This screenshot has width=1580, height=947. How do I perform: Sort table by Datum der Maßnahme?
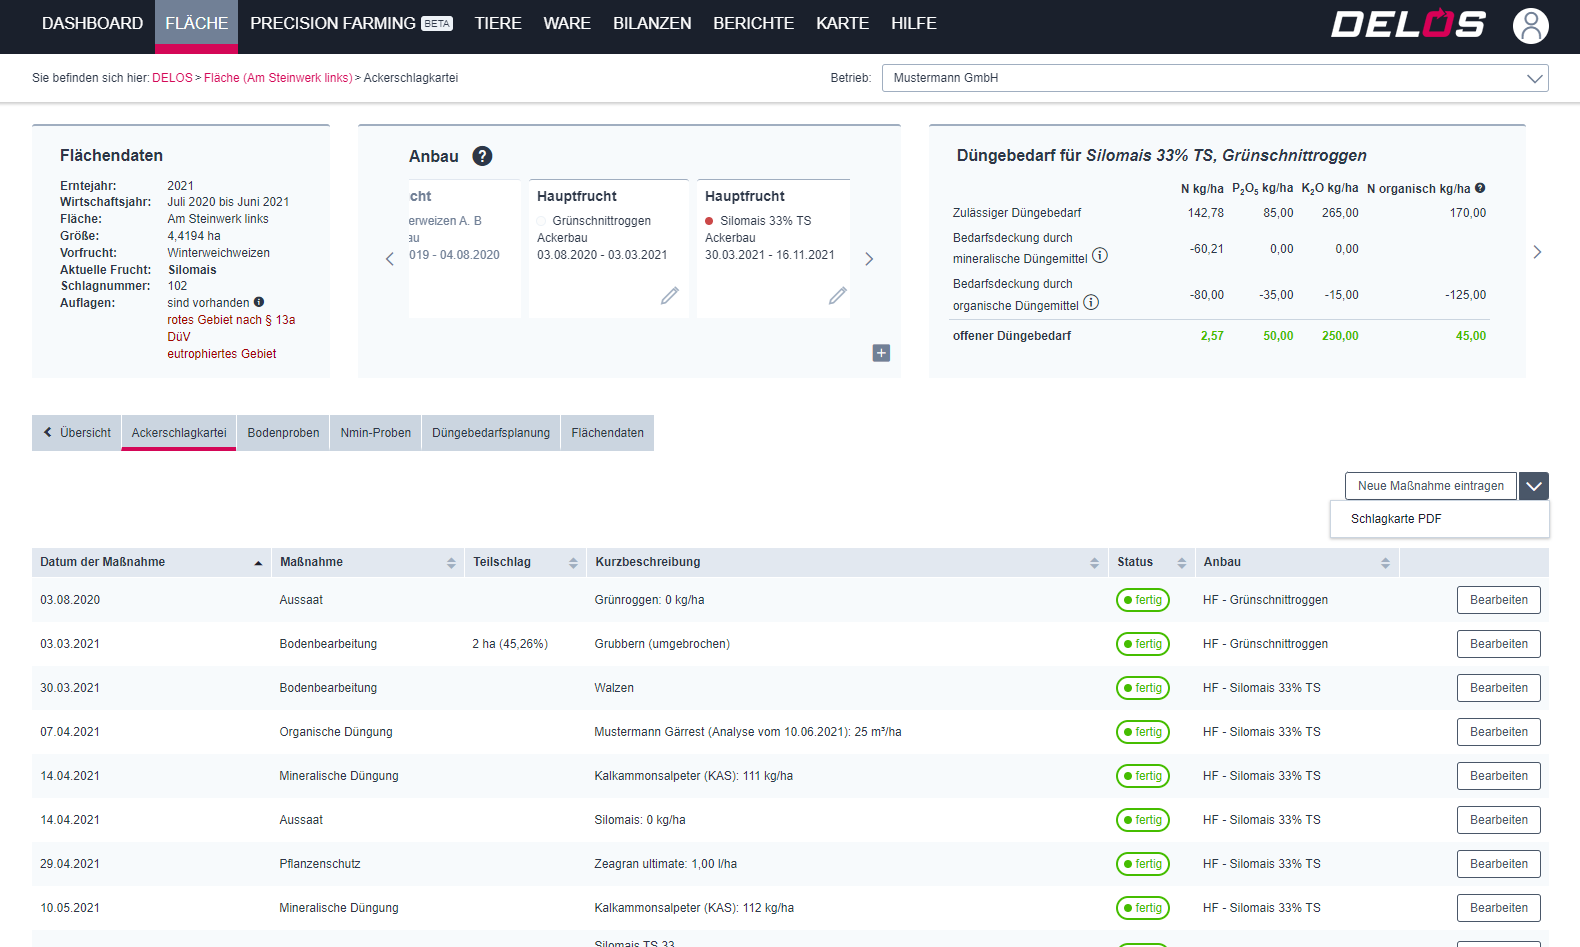coord(152,562)
